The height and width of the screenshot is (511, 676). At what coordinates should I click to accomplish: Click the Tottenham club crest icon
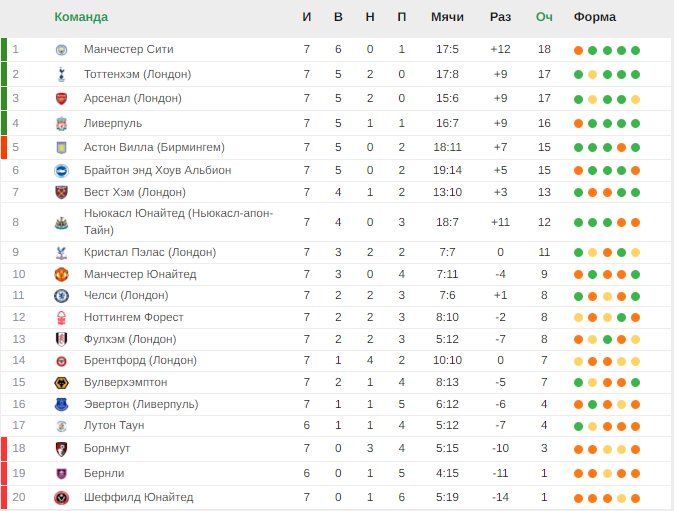[x=62, y=74]
